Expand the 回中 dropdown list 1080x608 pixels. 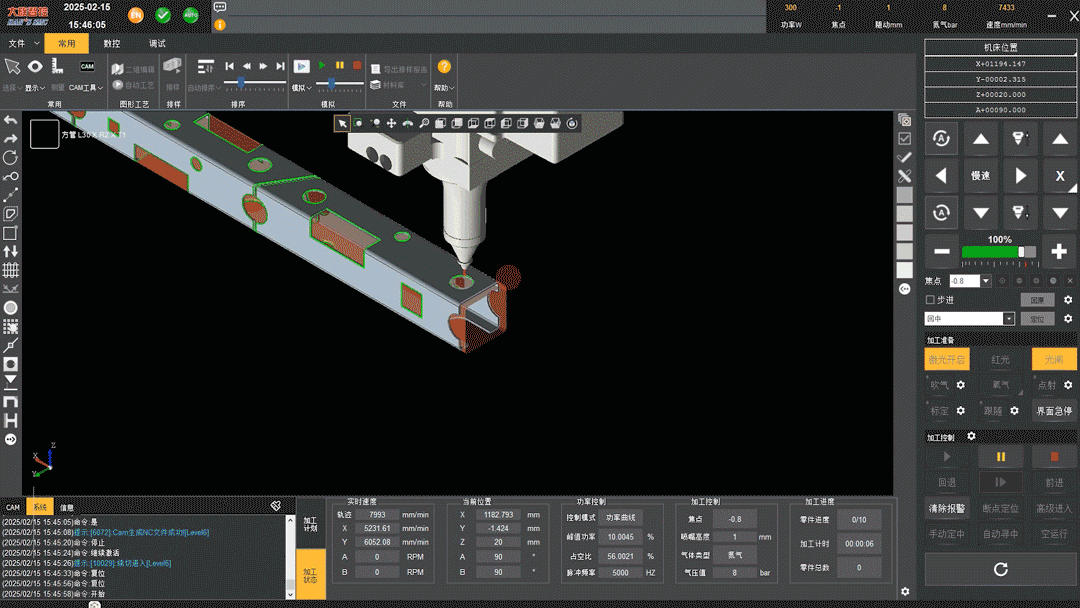(x=1008, y=319)
